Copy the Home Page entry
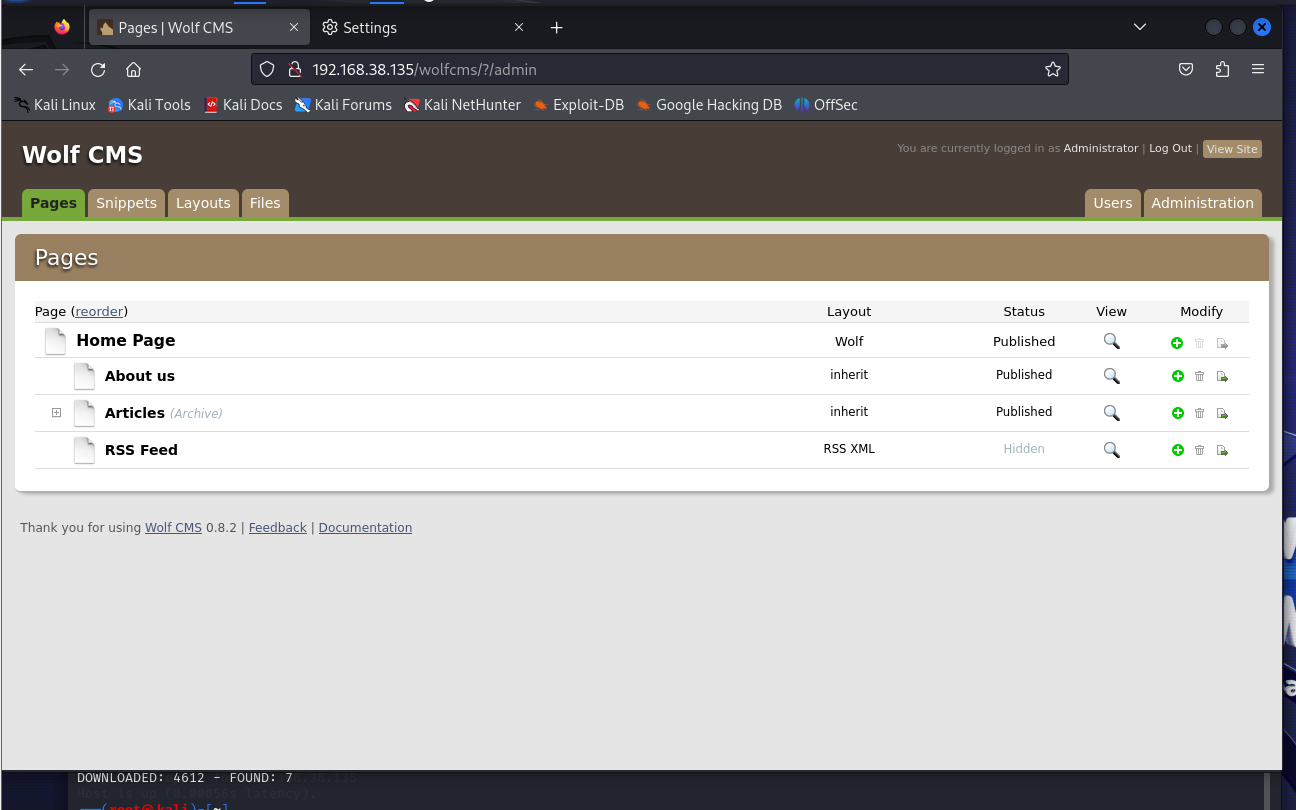The height and width of the screenshot is (810, 1296). pyautogui.click(x=1222, y=343)
